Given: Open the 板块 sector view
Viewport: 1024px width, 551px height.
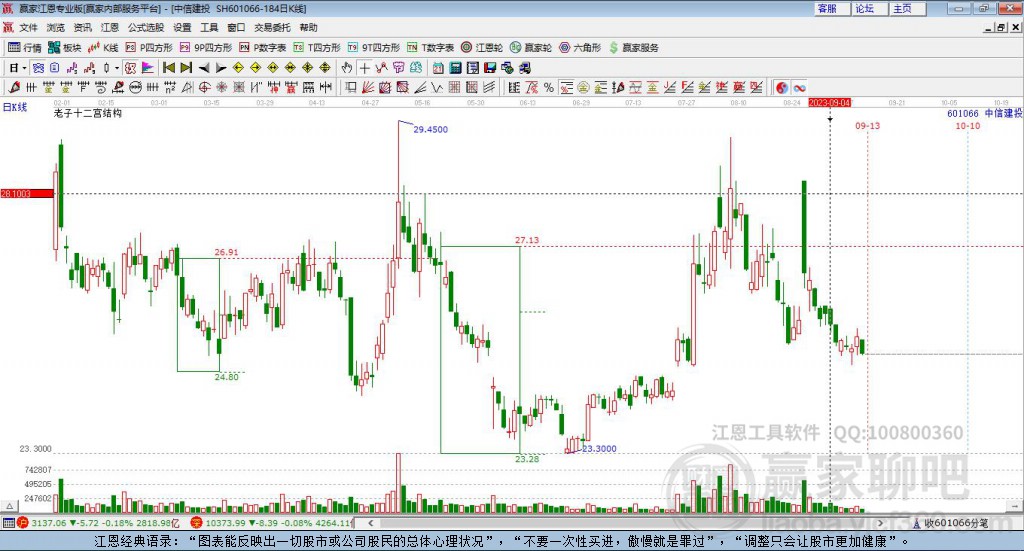Looking at the screenshot, I should (65, 48).
